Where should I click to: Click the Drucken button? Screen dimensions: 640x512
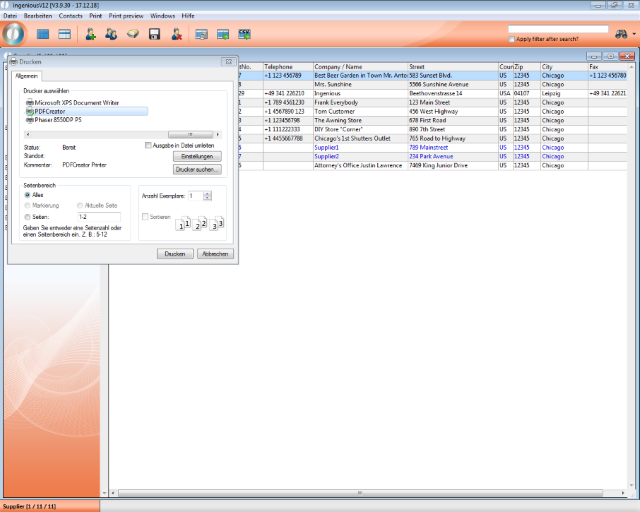175,254
